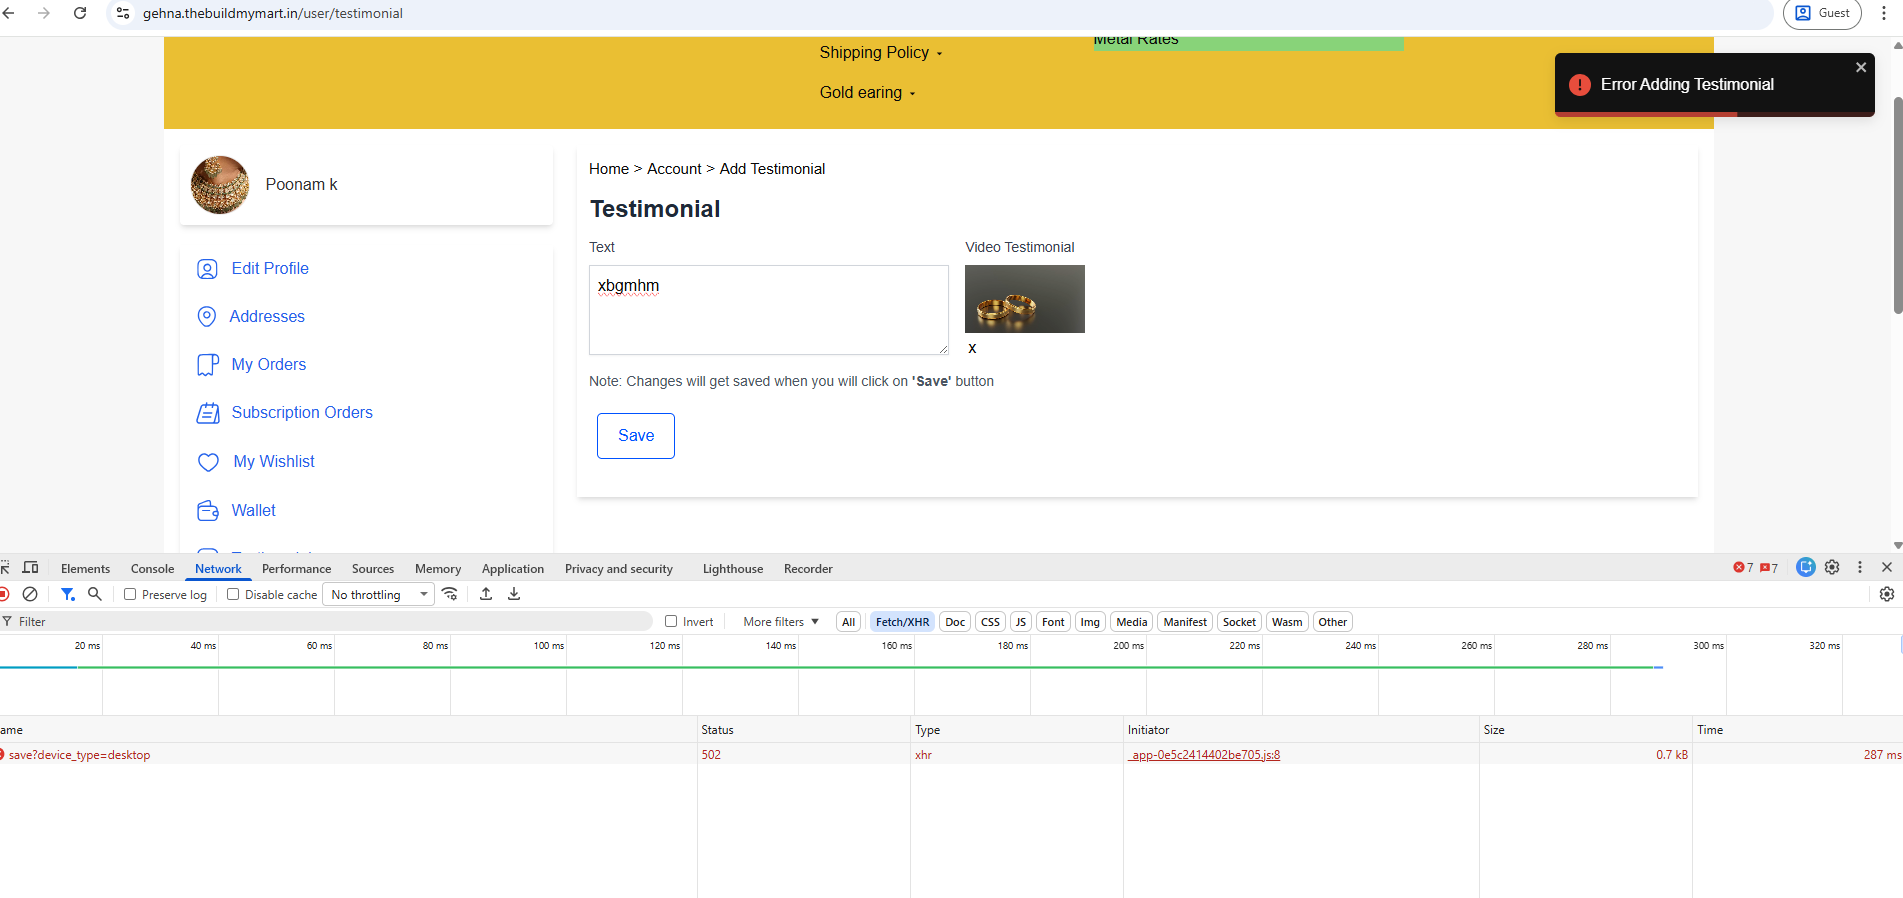The image size is (1903, 898).
Task: Open the Lighthouse tab
Action: tap(733, 568)
